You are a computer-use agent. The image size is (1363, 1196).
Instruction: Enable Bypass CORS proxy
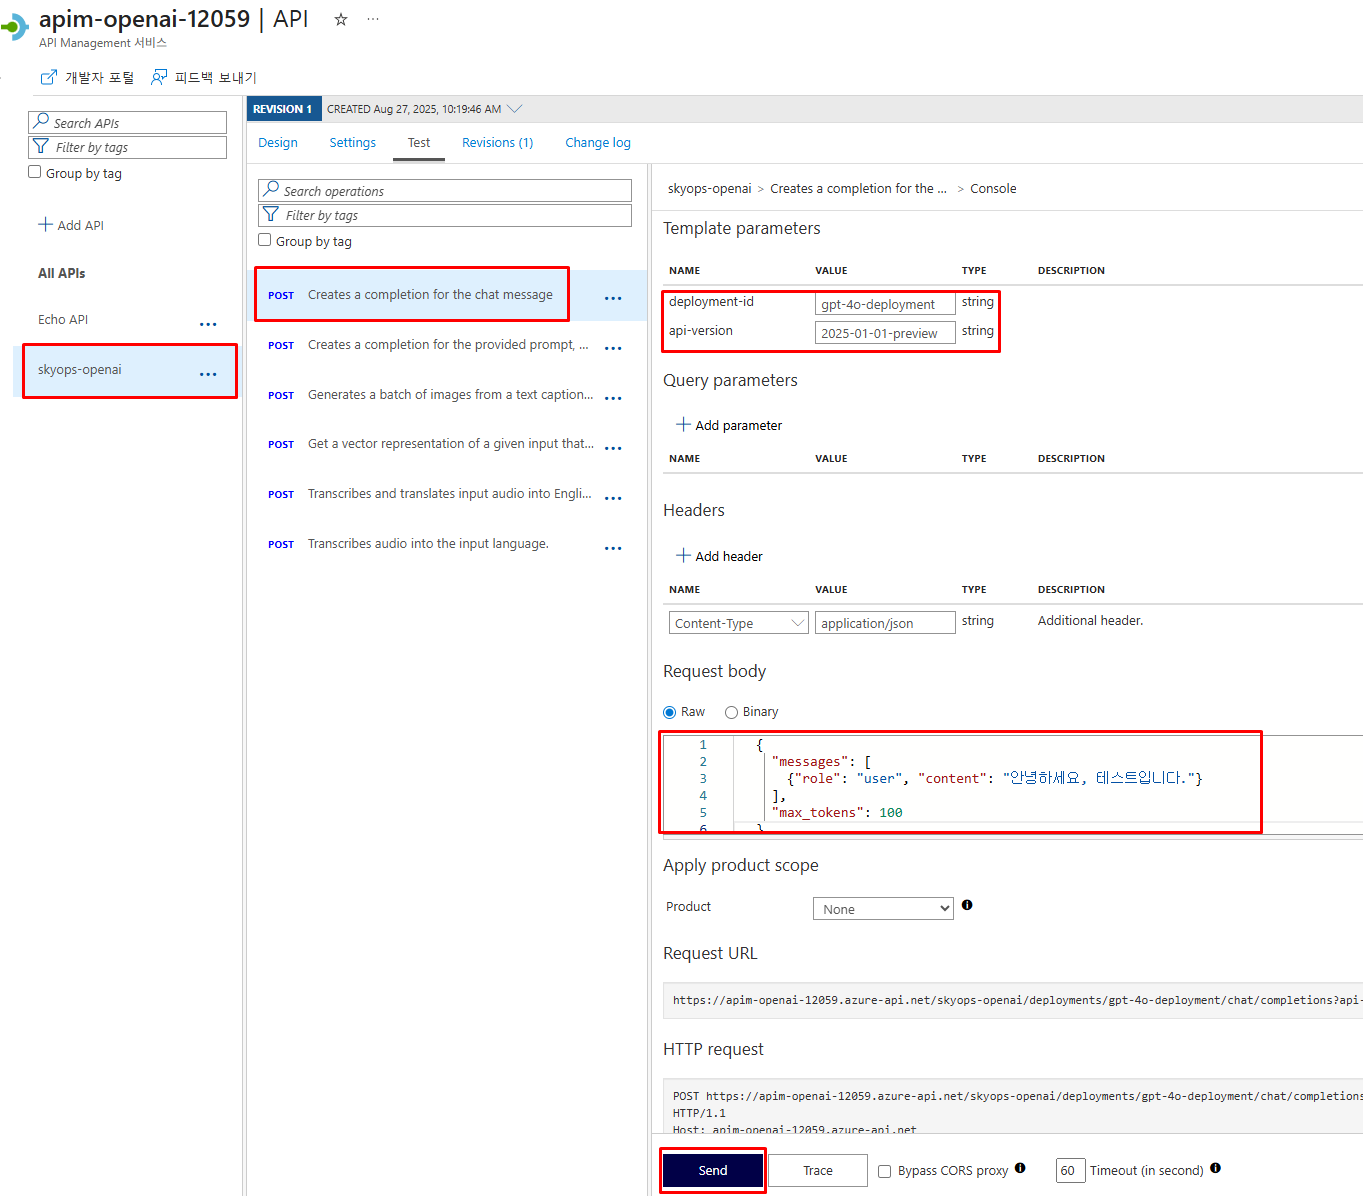(884, 1170)
